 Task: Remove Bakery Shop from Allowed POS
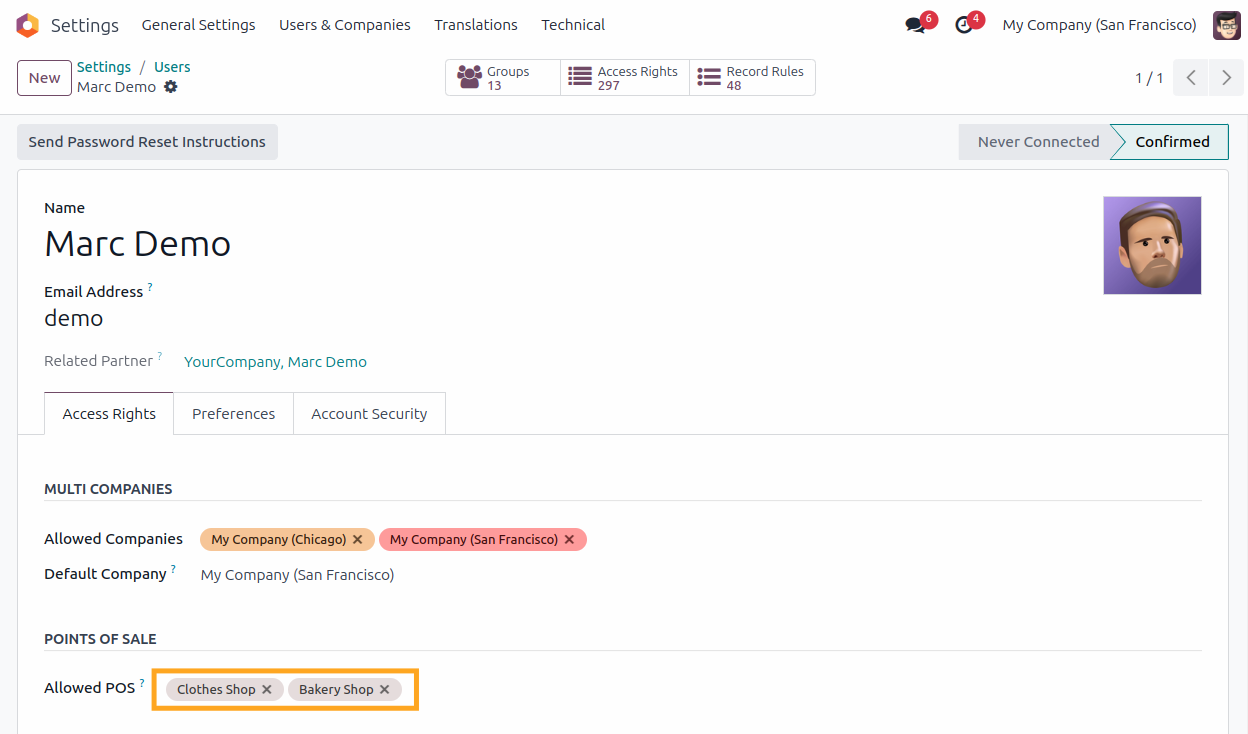385,690
